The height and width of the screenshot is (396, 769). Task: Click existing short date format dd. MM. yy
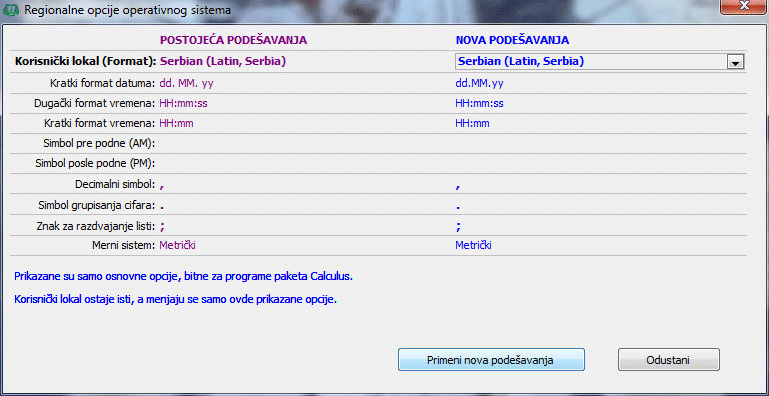click(x=187, y=83)
